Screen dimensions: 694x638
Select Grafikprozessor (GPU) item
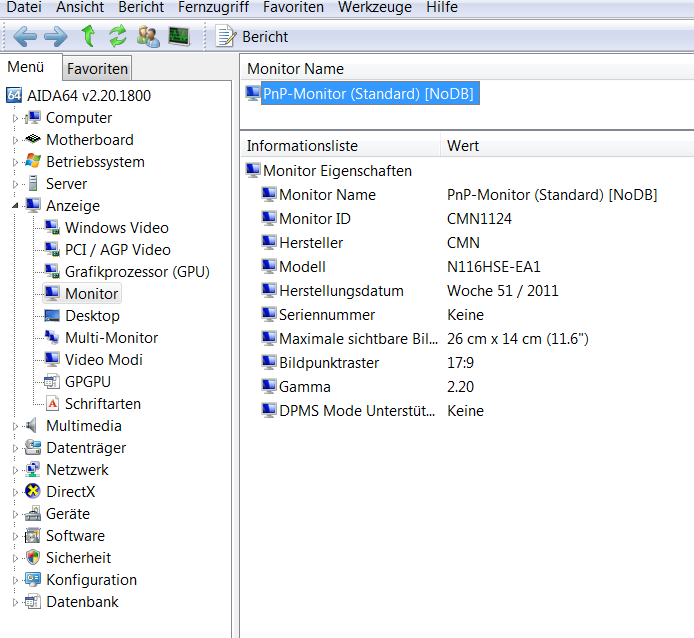137,272
